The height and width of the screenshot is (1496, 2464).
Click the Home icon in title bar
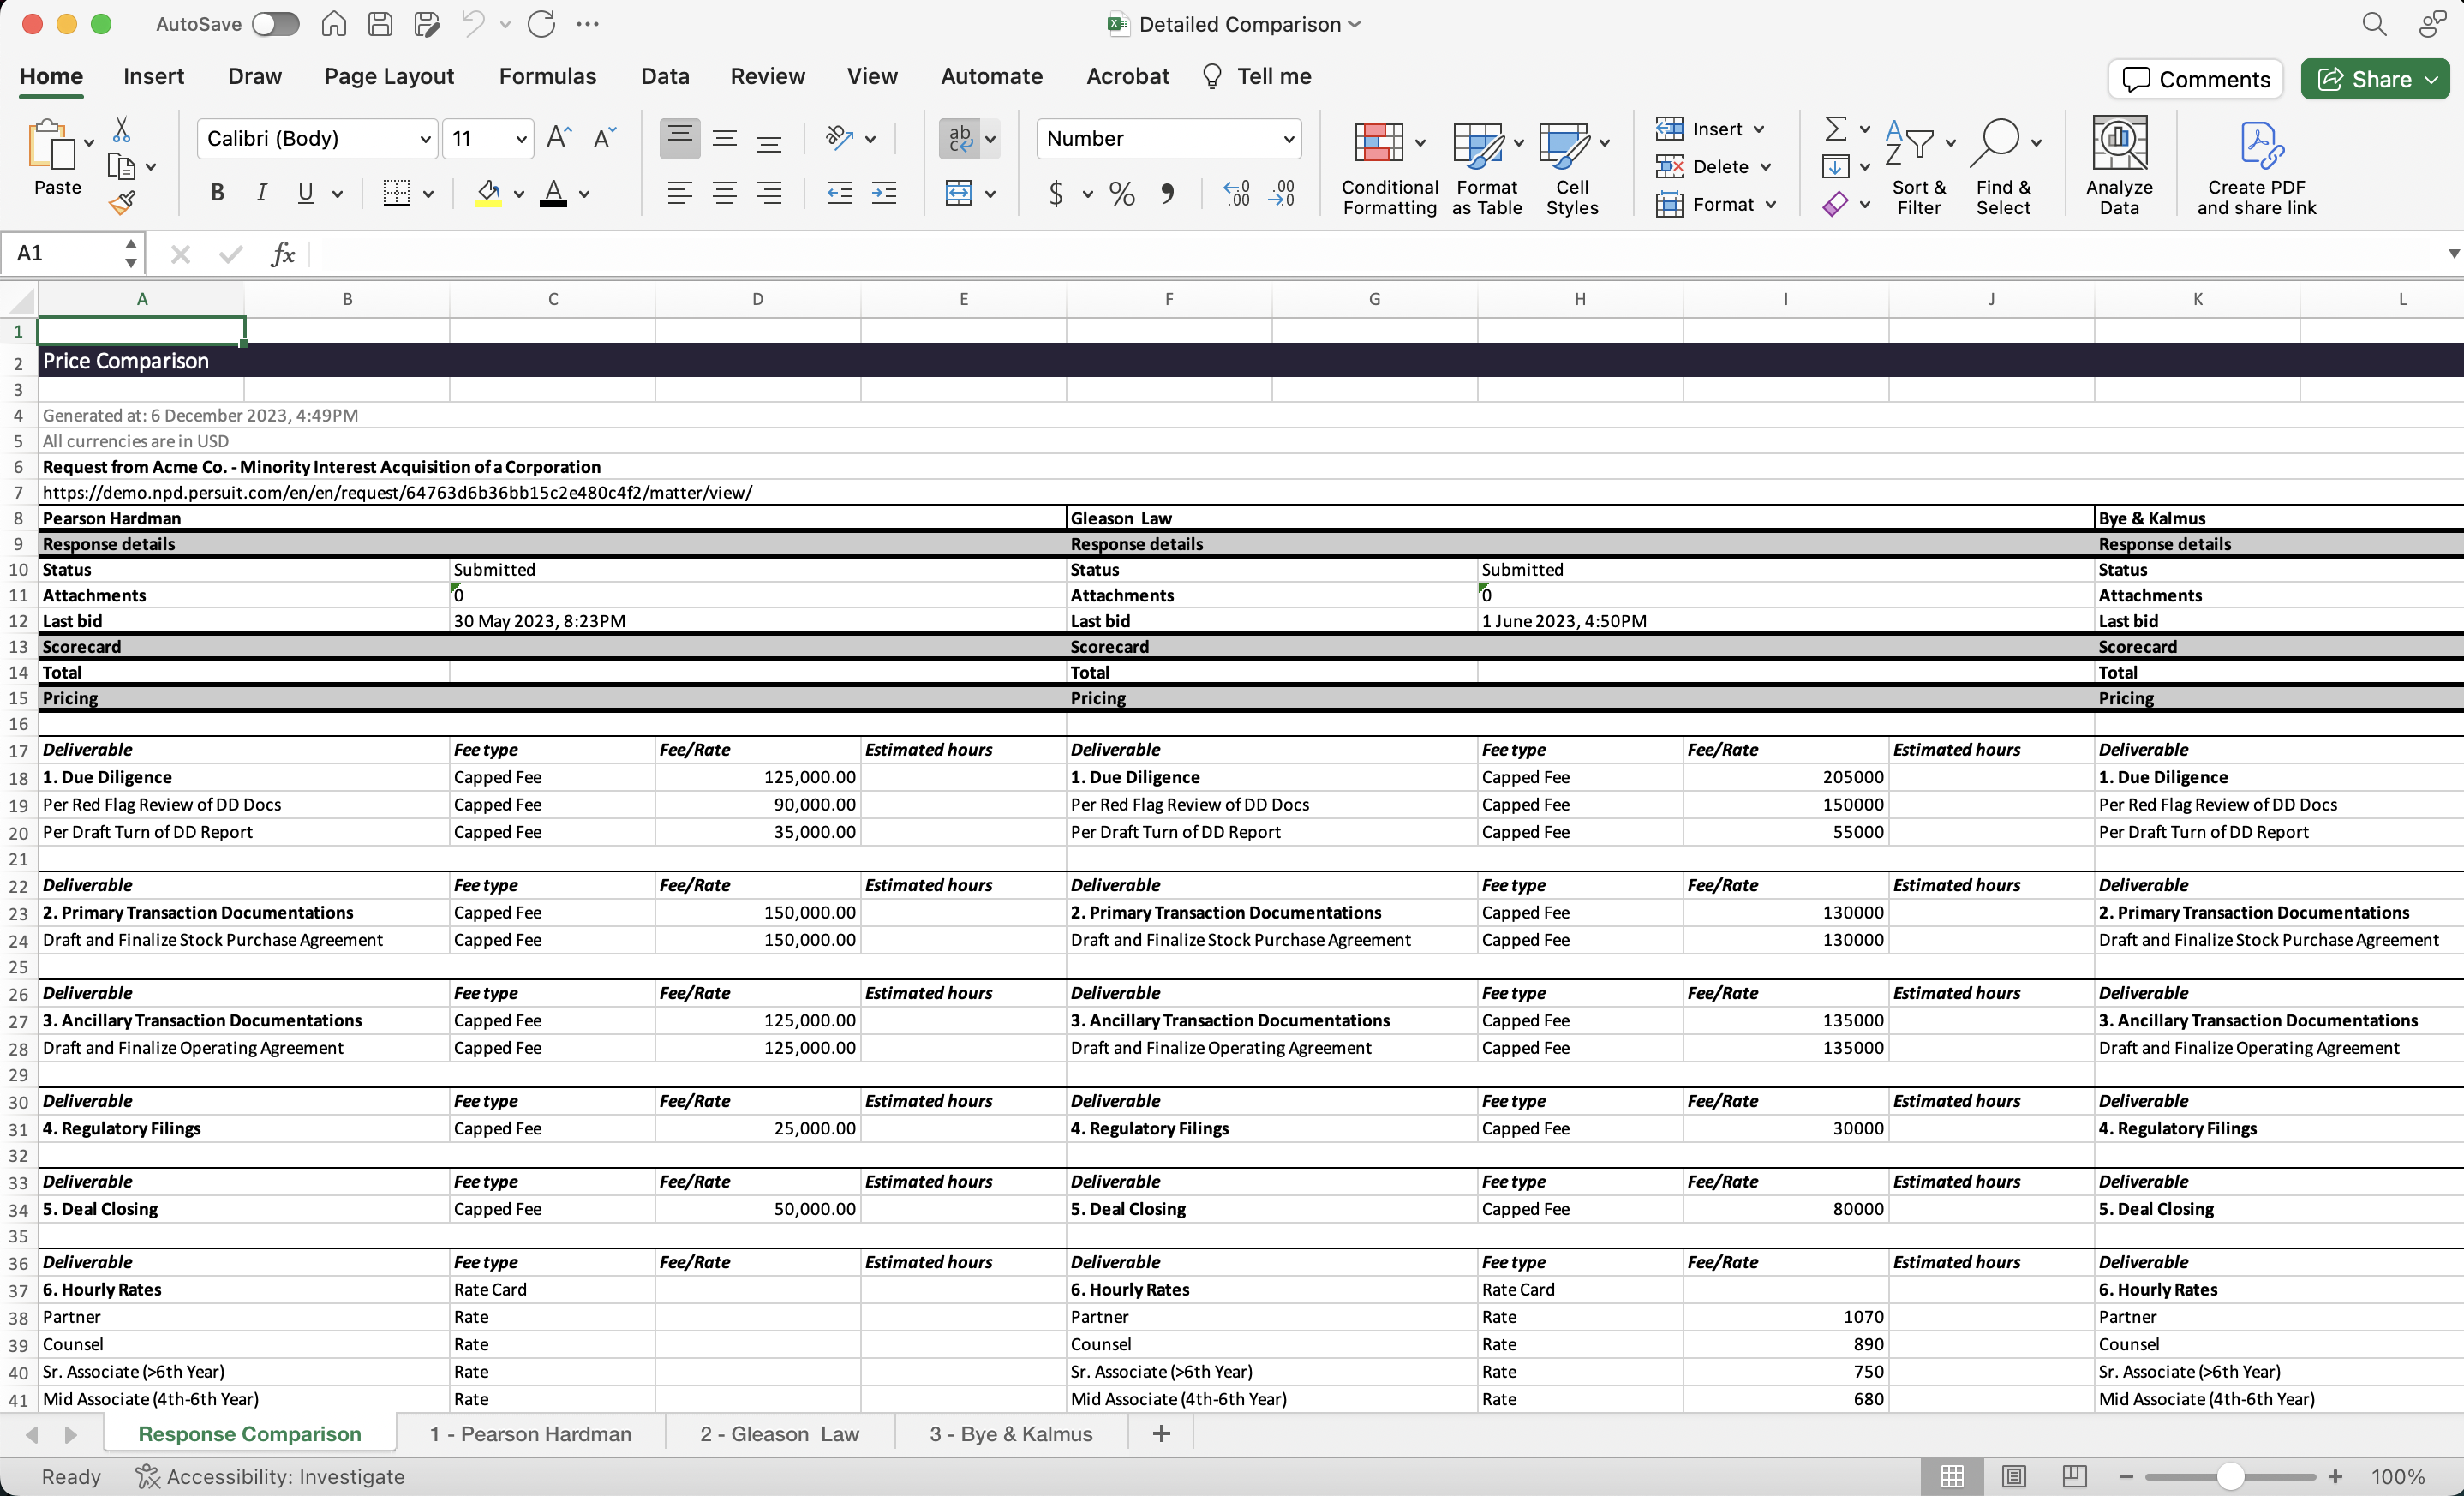[334, 24]
